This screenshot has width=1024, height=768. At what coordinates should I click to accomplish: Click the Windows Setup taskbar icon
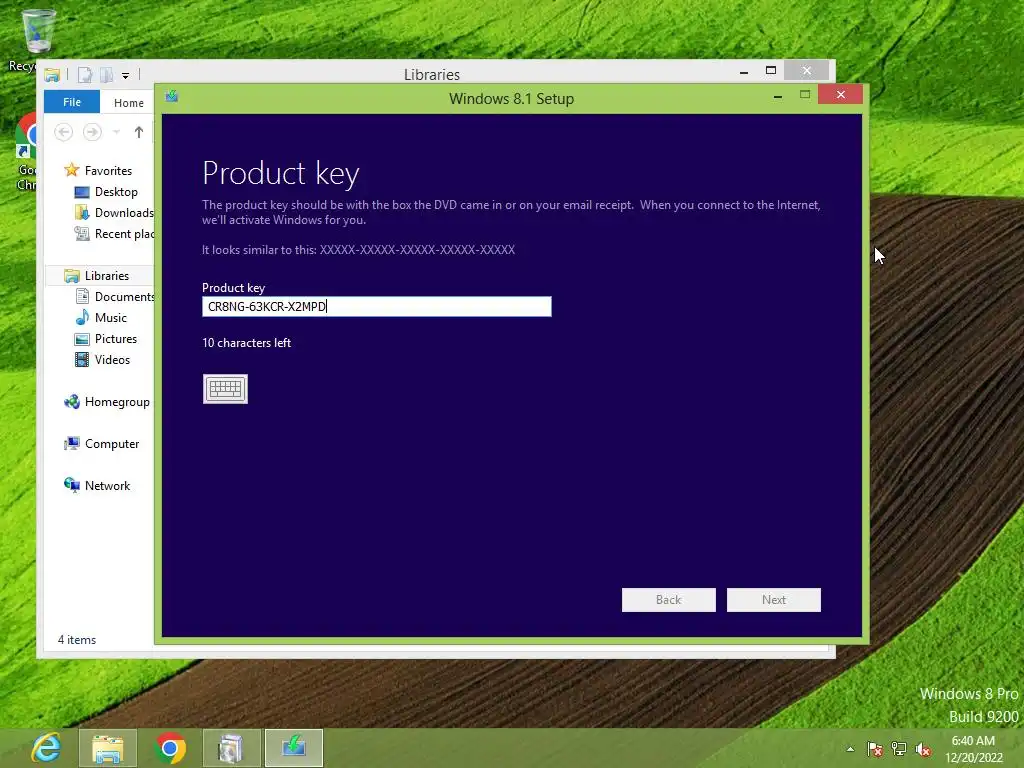click(x=294, y=748)
